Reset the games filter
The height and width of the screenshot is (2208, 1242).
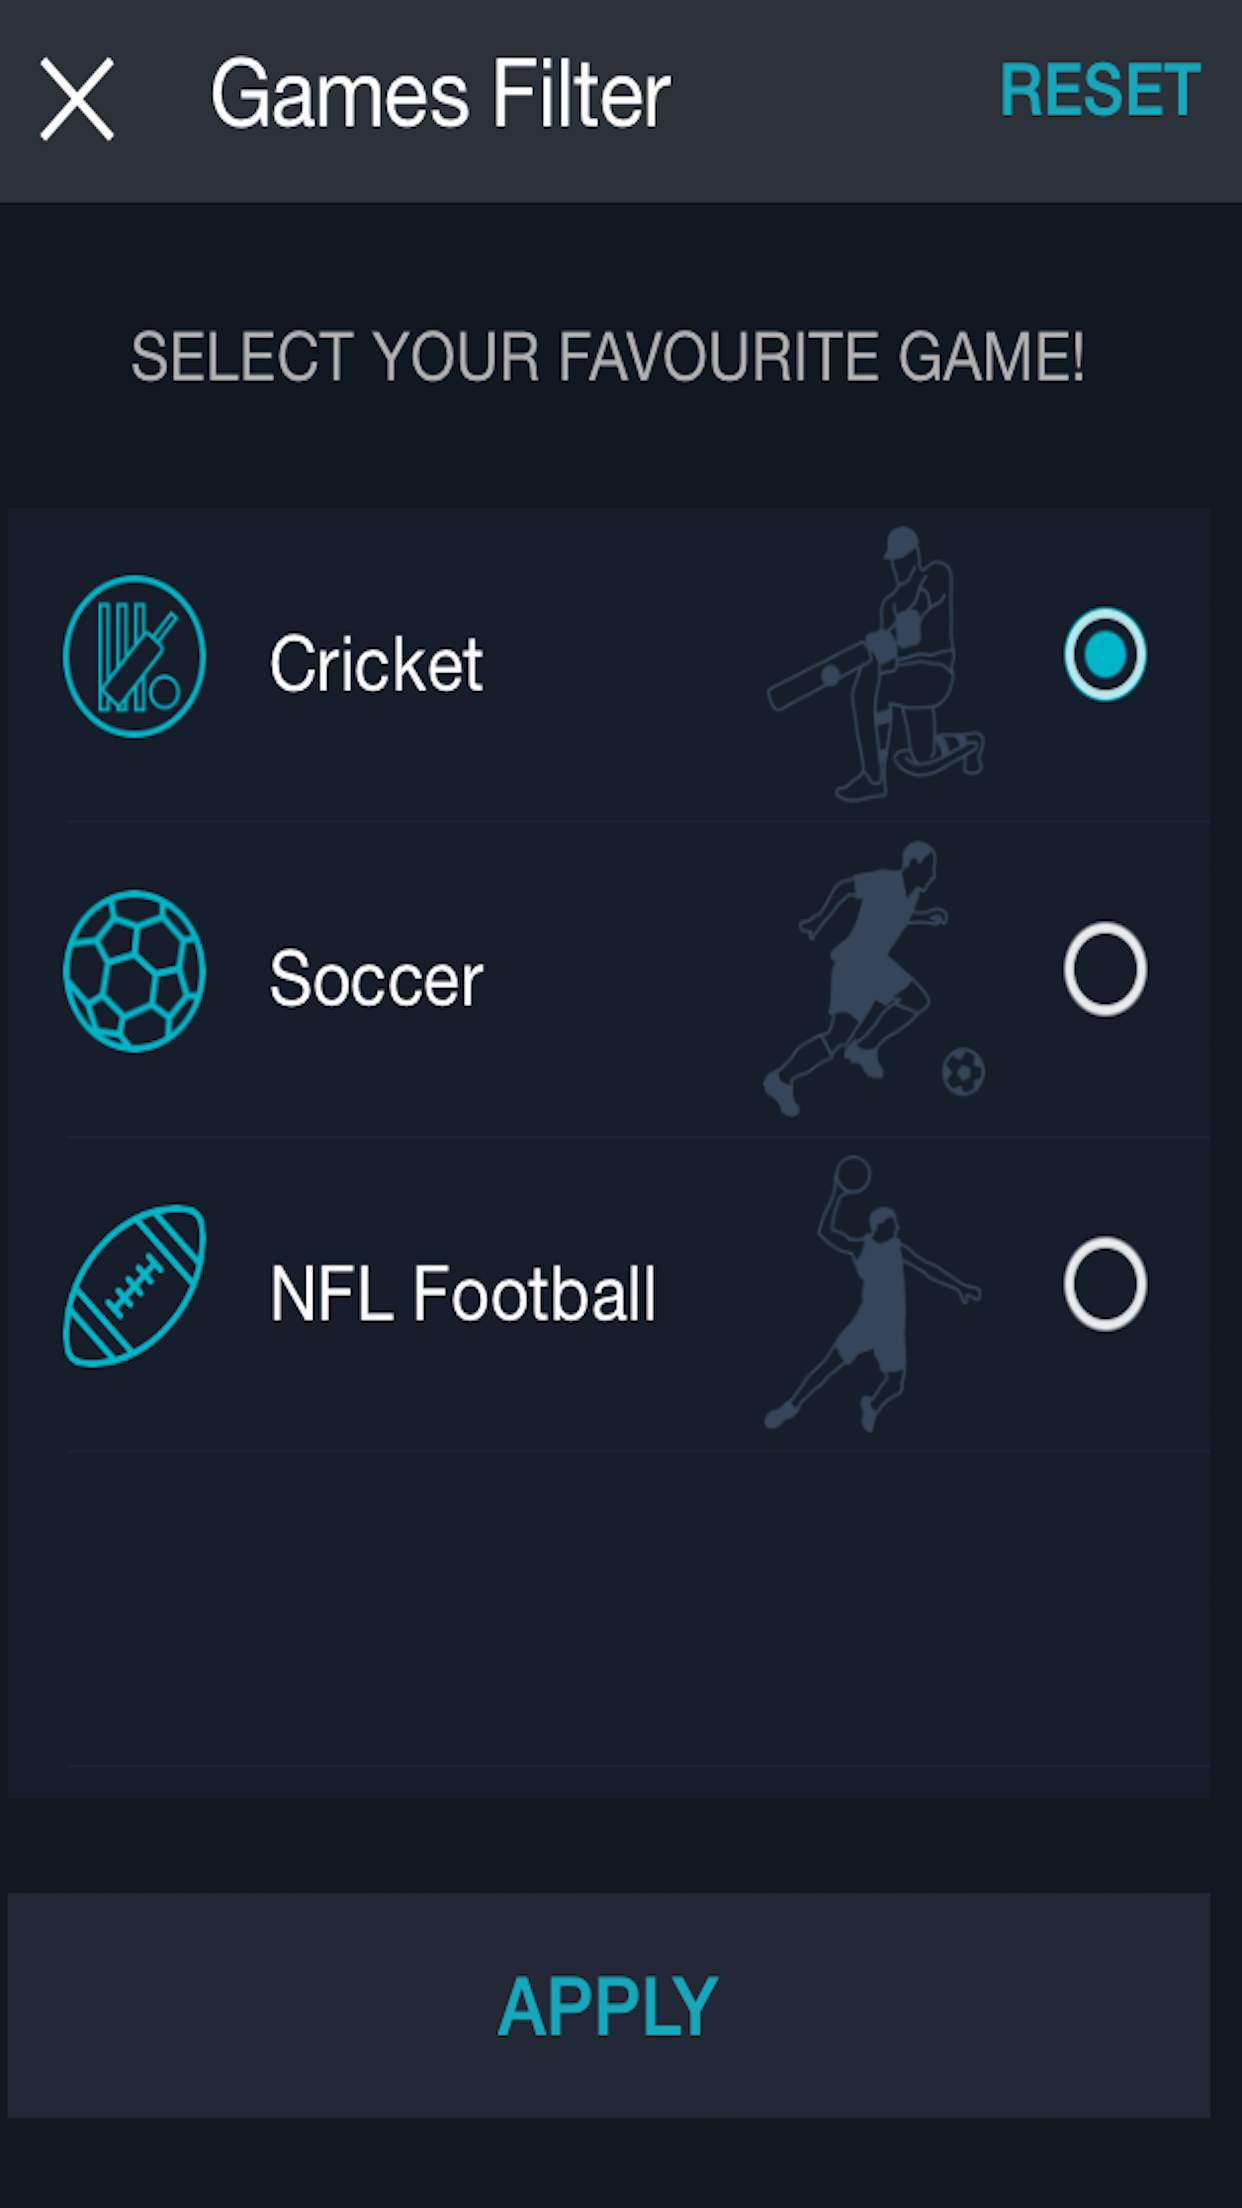pos(1100,91)
